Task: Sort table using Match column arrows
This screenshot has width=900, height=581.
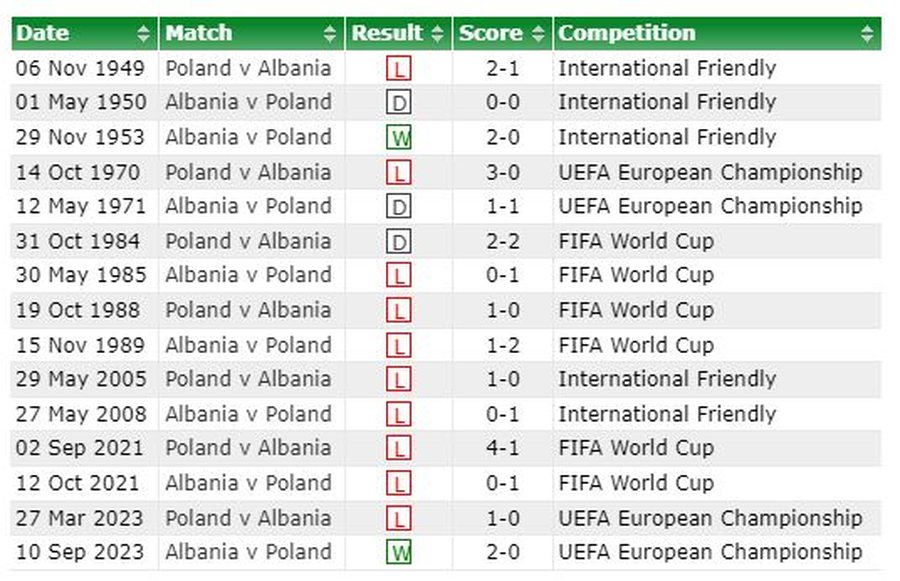Action: [x=331, y=34]
